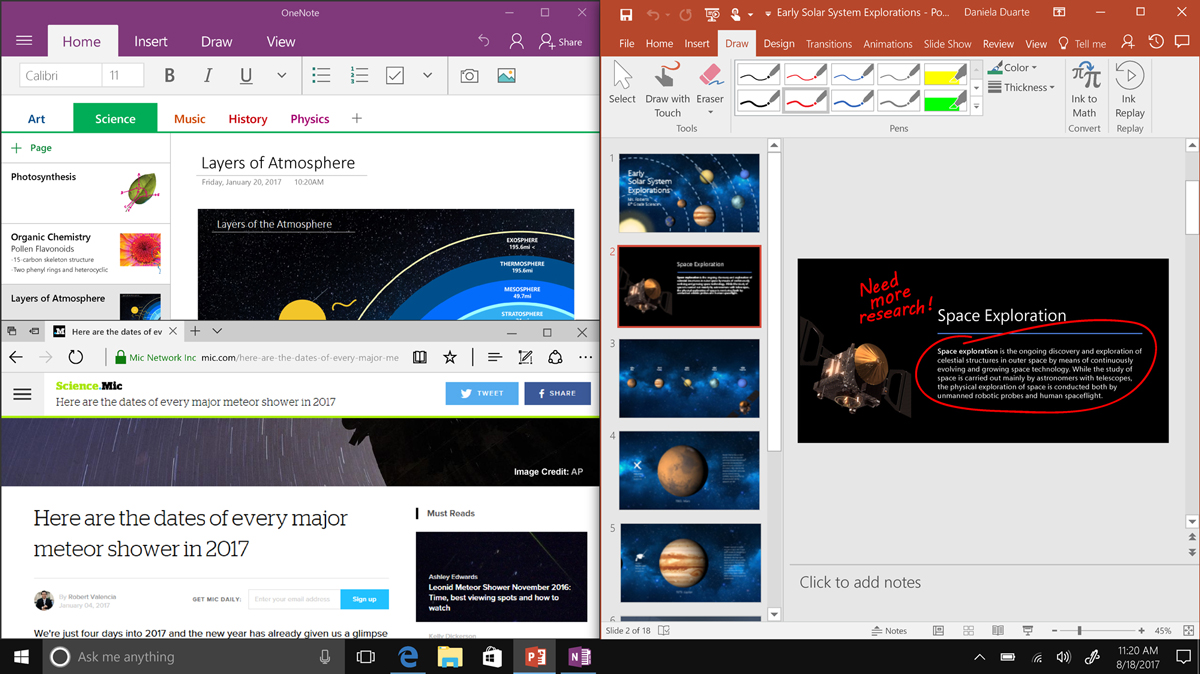
Task: Switch to Slide Sorter view in PowerPoint
Action: (x=967, y=631)
